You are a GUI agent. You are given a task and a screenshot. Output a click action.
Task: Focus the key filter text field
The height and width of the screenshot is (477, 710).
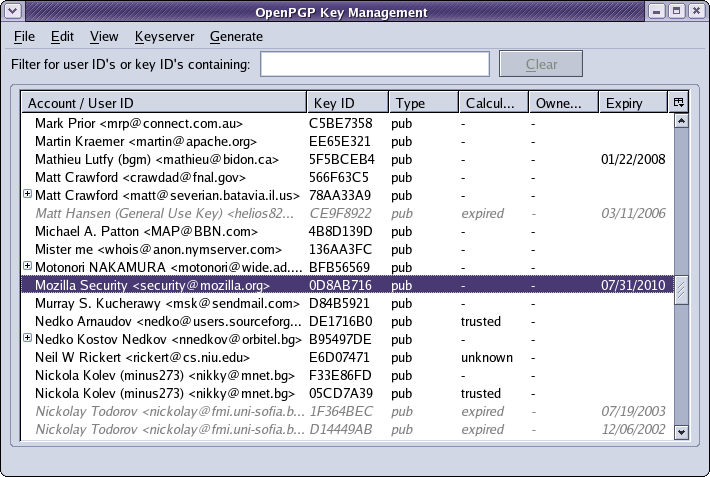click(x=375, y=64)
